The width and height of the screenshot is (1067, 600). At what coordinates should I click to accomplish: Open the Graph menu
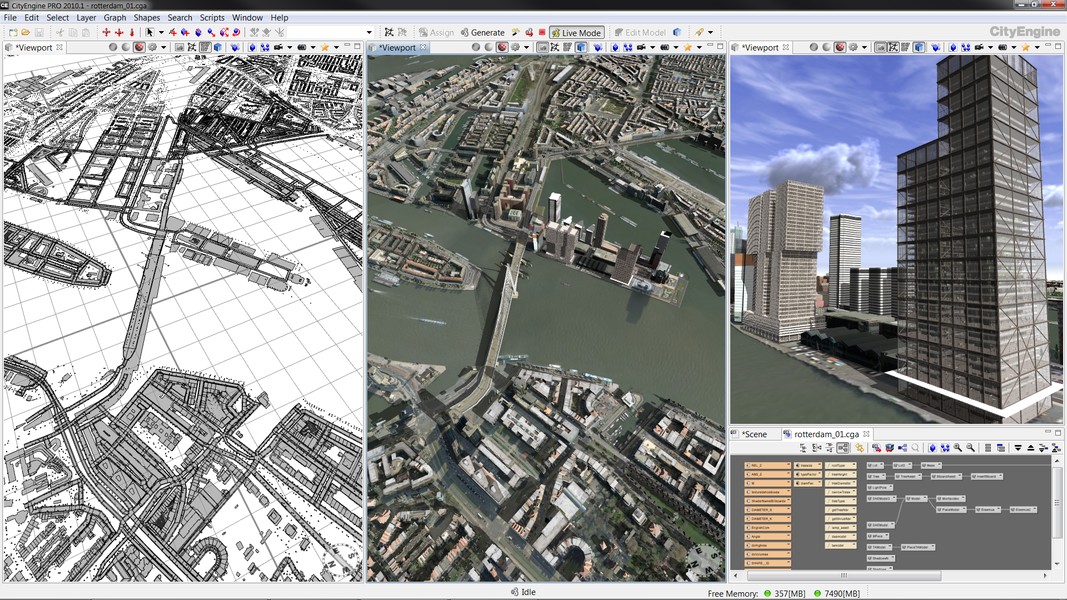click(115, 18)
